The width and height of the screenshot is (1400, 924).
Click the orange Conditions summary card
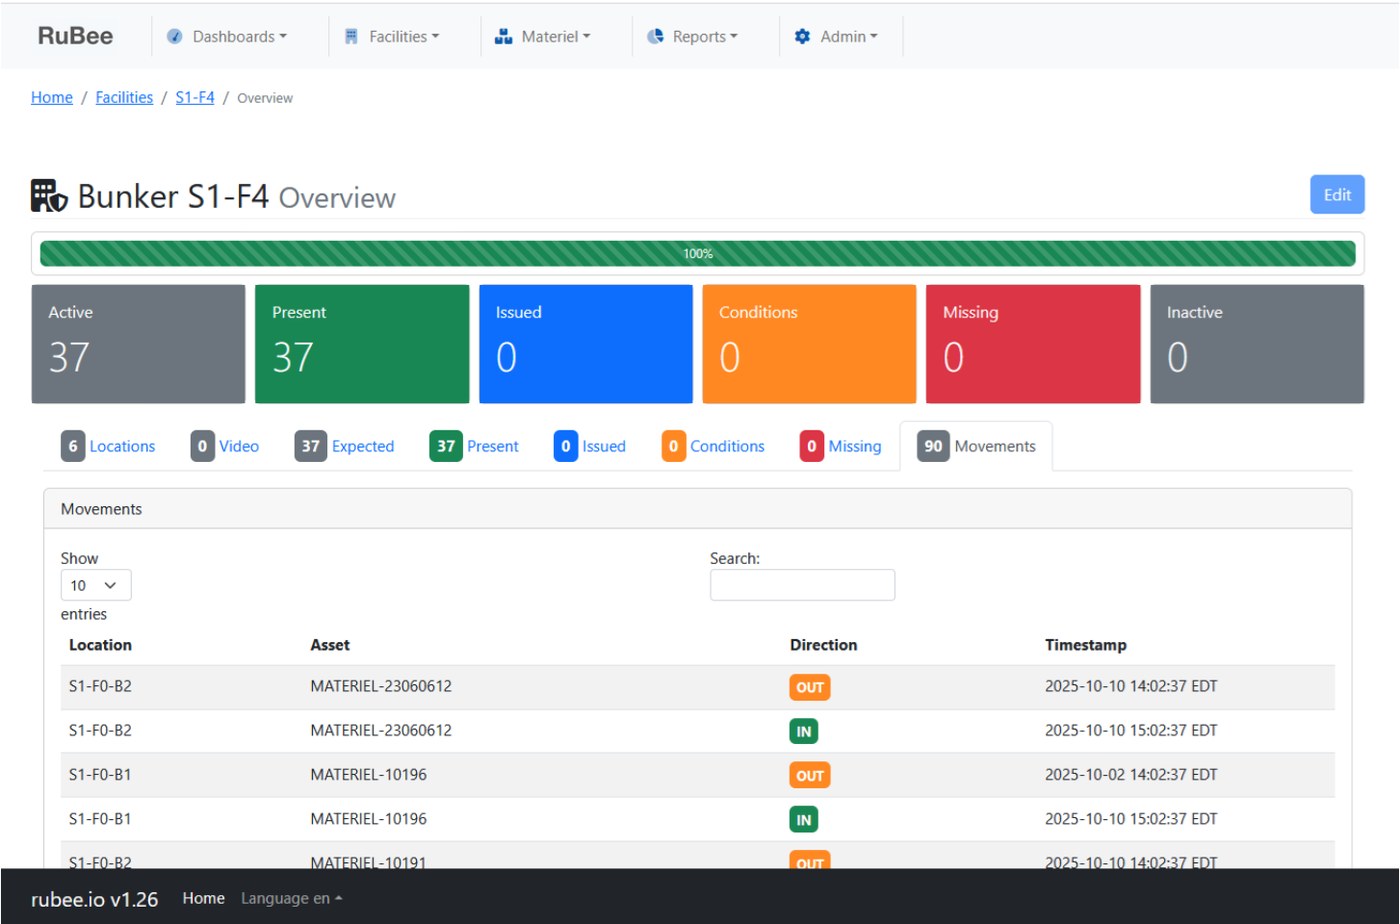coord(809,344)
